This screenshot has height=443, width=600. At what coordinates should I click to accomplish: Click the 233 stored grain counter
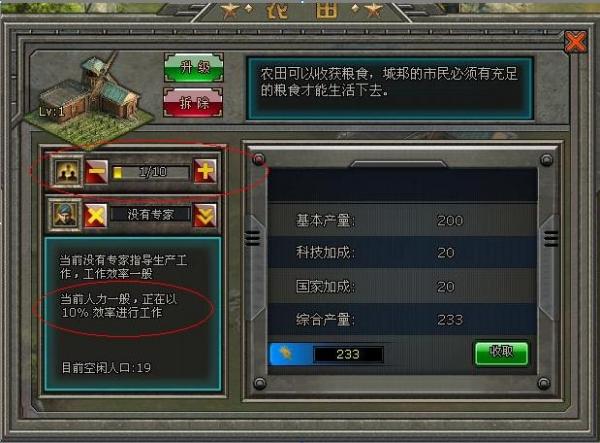(348, 354)
